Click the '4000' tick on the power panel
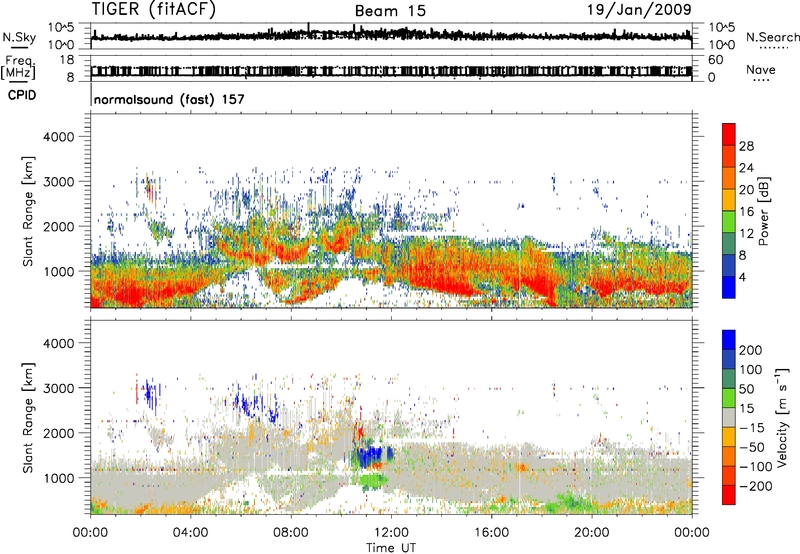This screenshot has width=800, height=554. (x=58, y=137)
